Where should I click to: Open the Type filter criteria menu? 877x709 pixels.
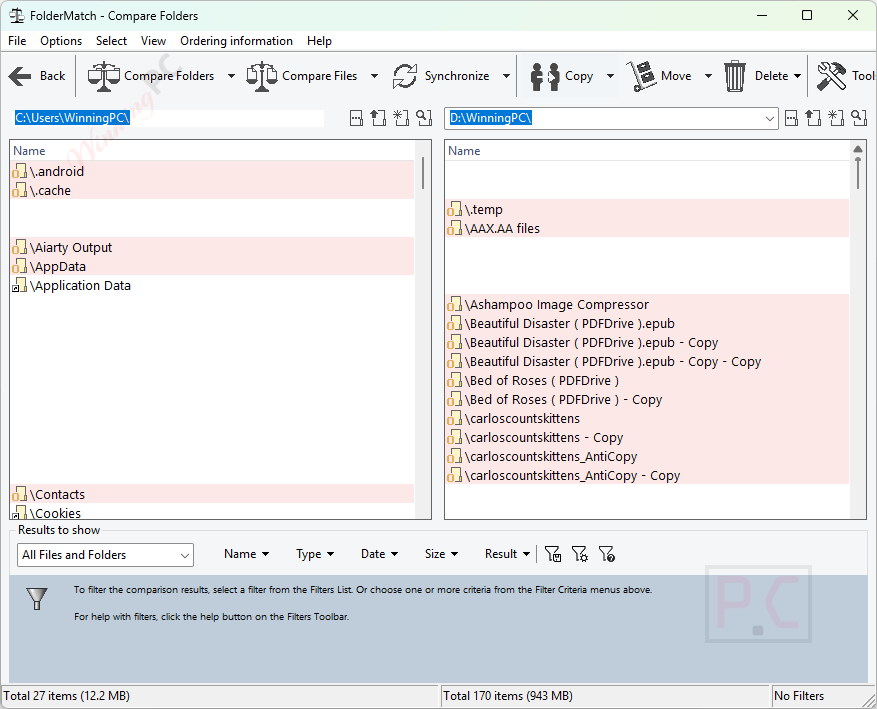[315, 554]
